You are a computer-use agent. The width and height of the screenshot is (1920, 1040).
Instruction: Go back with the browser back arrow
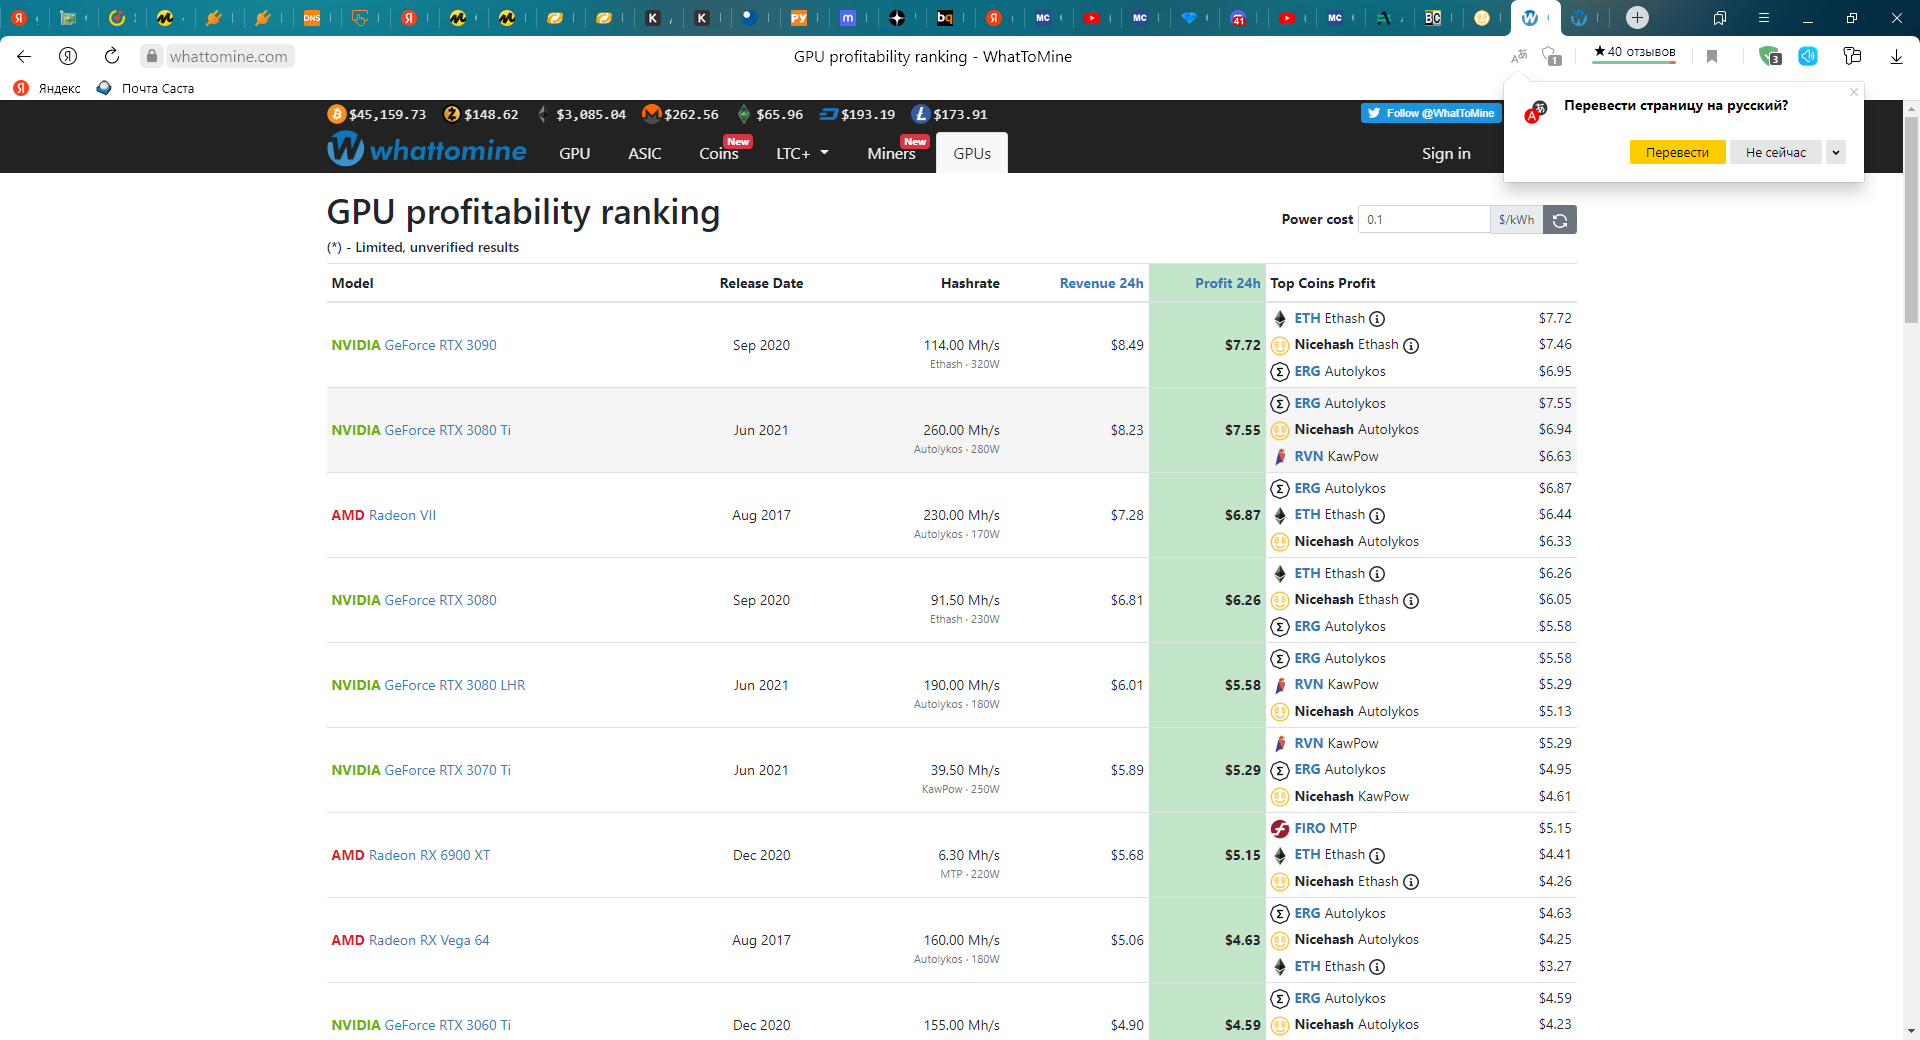(24, 56)
